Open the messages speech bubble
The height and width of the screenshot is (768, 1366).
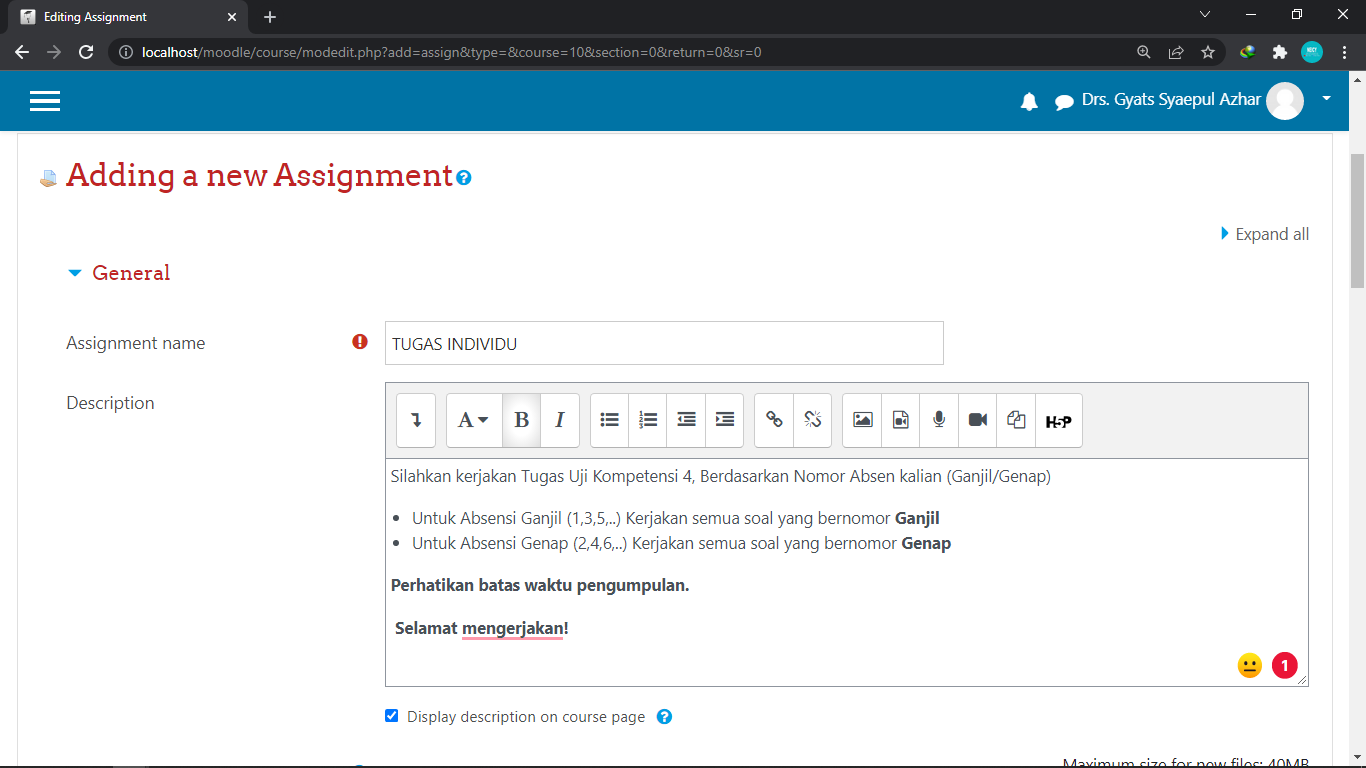click(x=1064, y=102)
